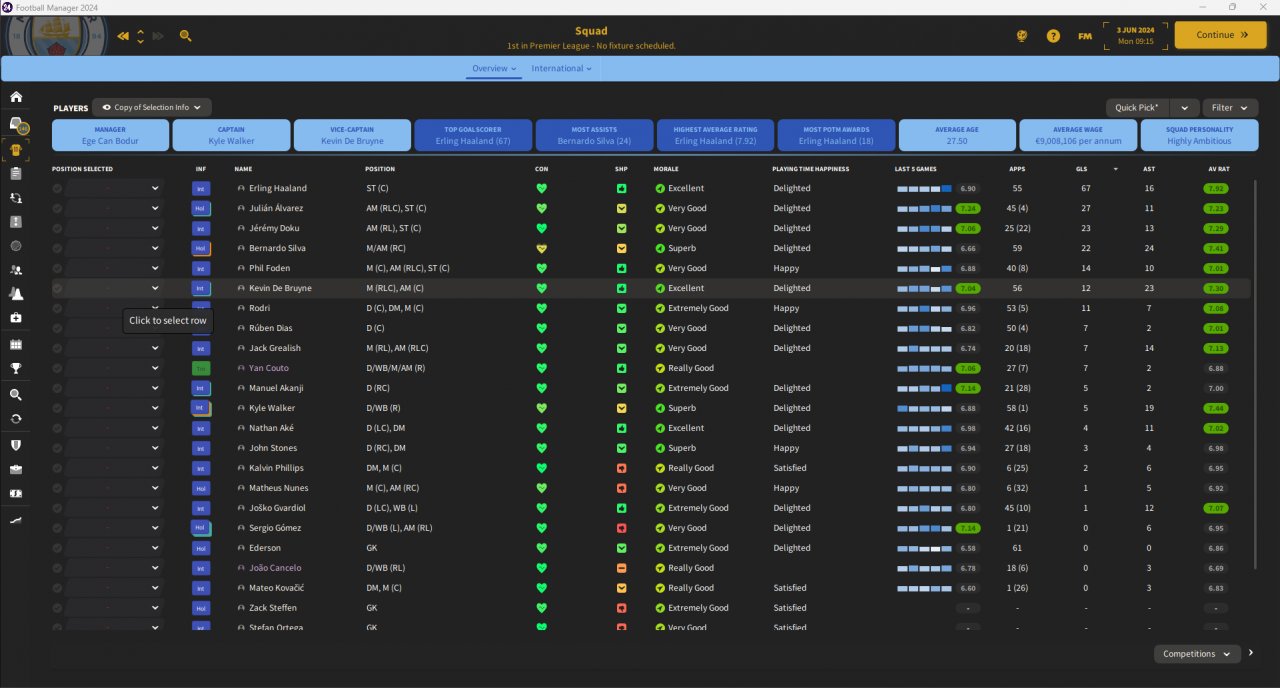Screen dimensions: 1280x688
Task: Go back with the double-arrow button
Action: coord(123,35)
